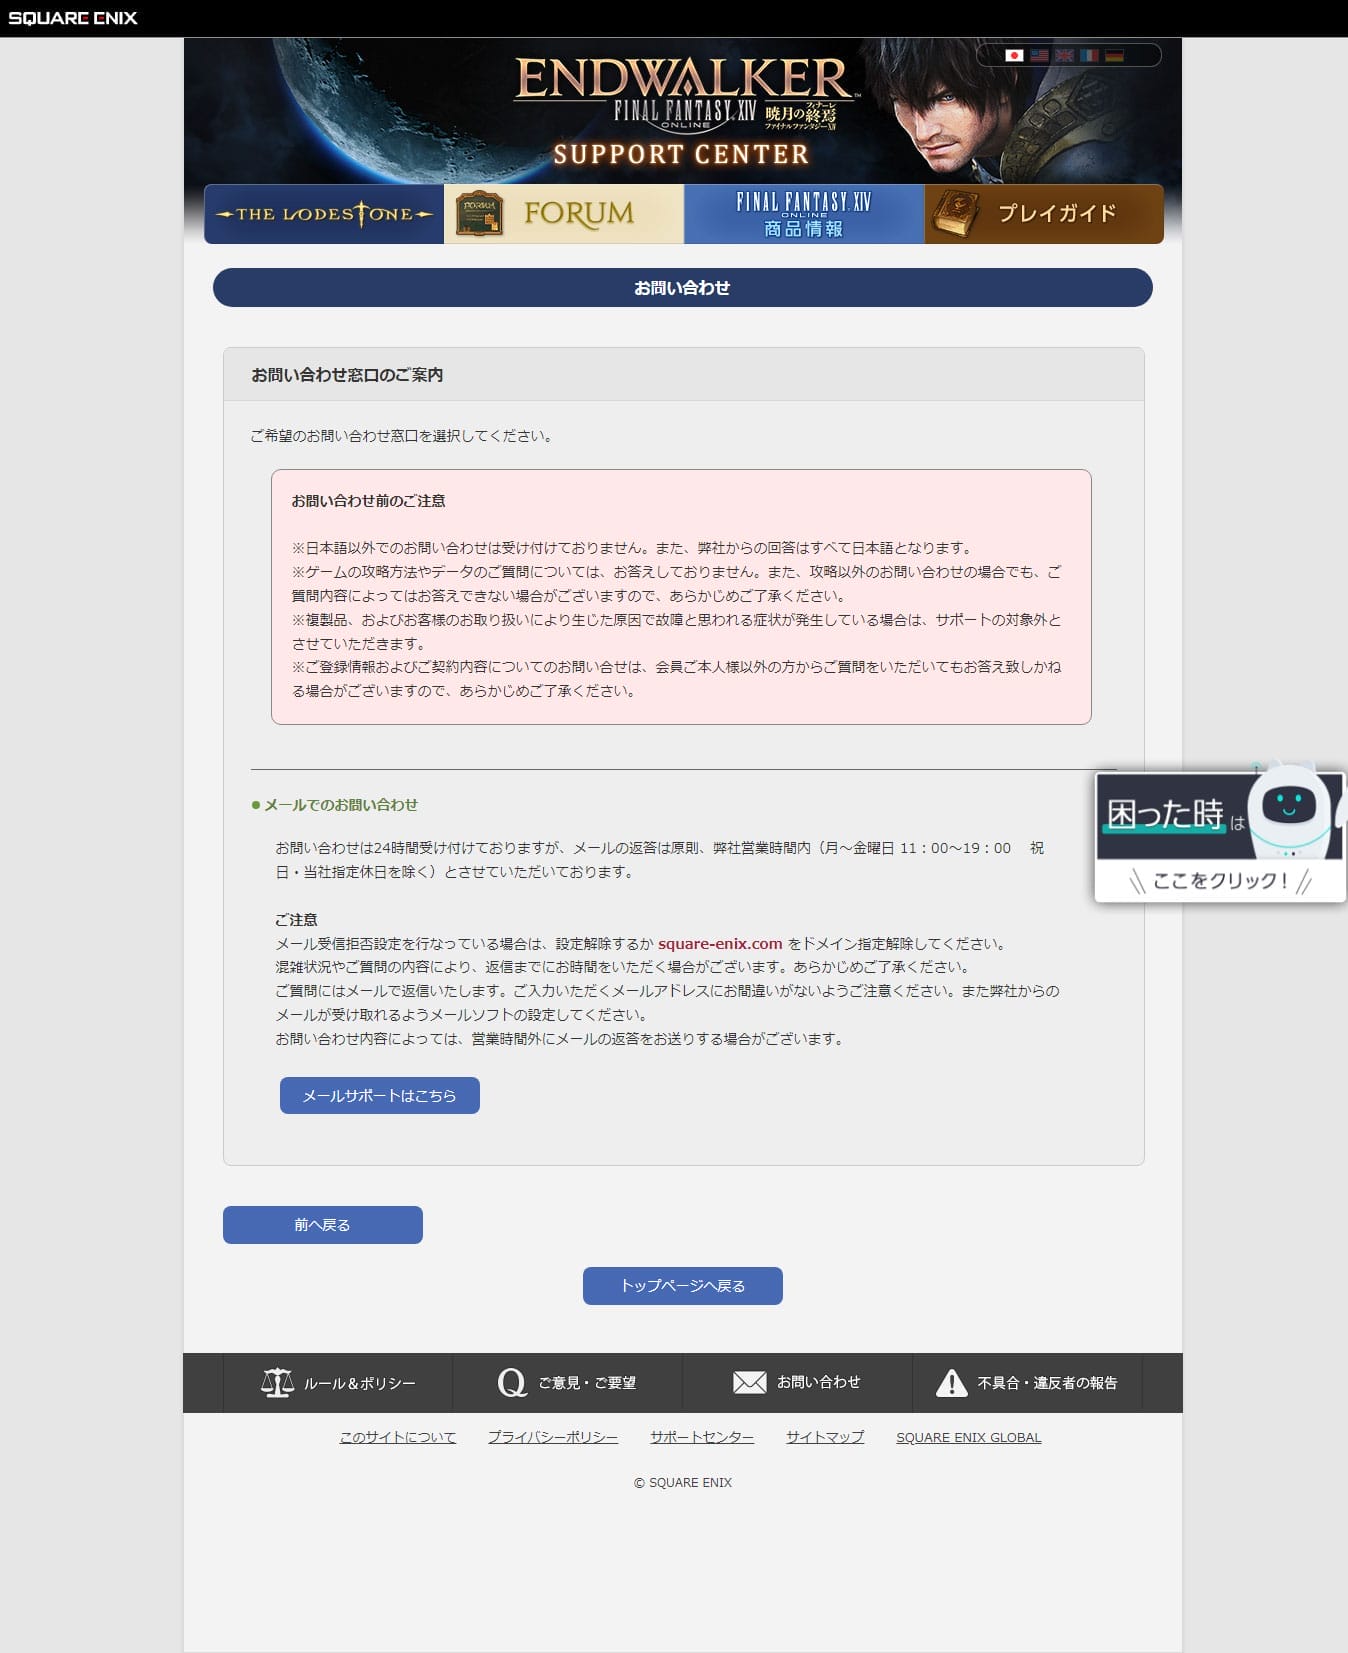Image resolution: width=1348 pixels, height=1653 pixels.
Task: Open the プレイガイド play guide tab
Action: [x=1043, y=214]
